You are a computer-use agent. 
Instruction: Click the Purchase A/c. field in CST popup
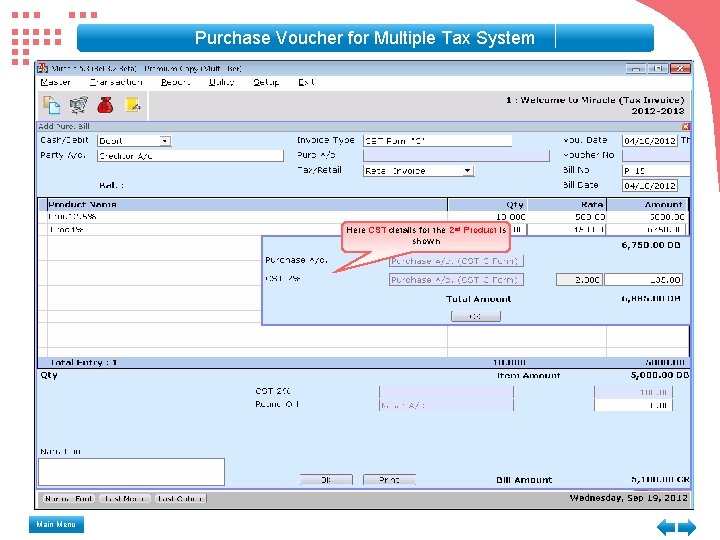pyautogui.click(x=456, y=261)
